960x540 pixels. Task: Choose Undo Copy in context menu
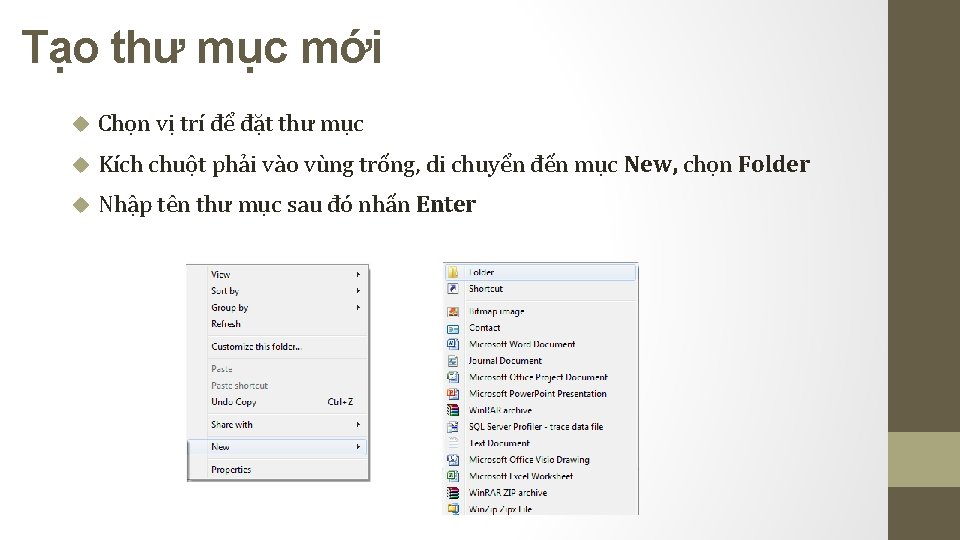pos(278,402)
